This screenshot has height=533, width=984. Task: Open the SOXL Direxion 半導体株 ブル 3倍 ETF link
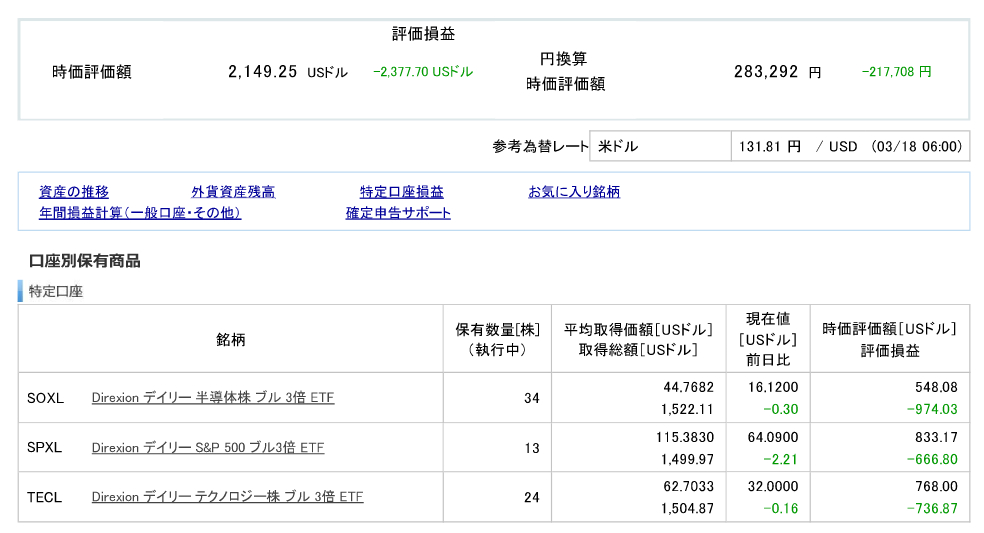pos(213,397)
